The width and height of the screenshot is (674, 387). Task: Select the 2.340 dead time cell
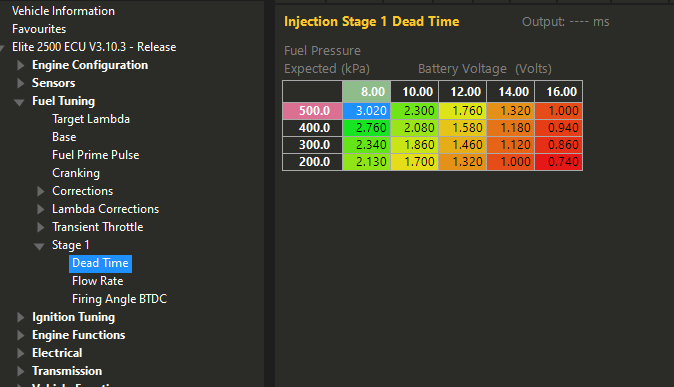pyautogui.click(x=367, y=145)
